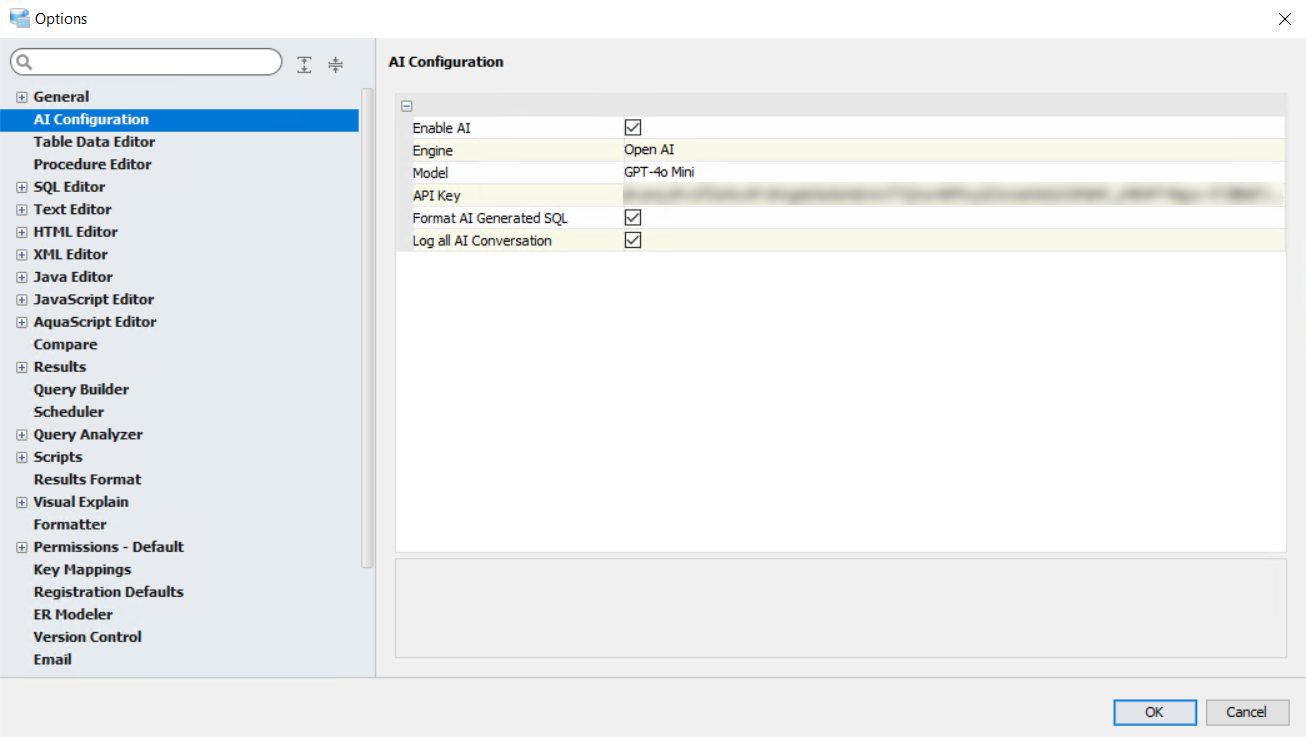Open the Table Data Editor options
1306x737 pixels.
point(94,142)
